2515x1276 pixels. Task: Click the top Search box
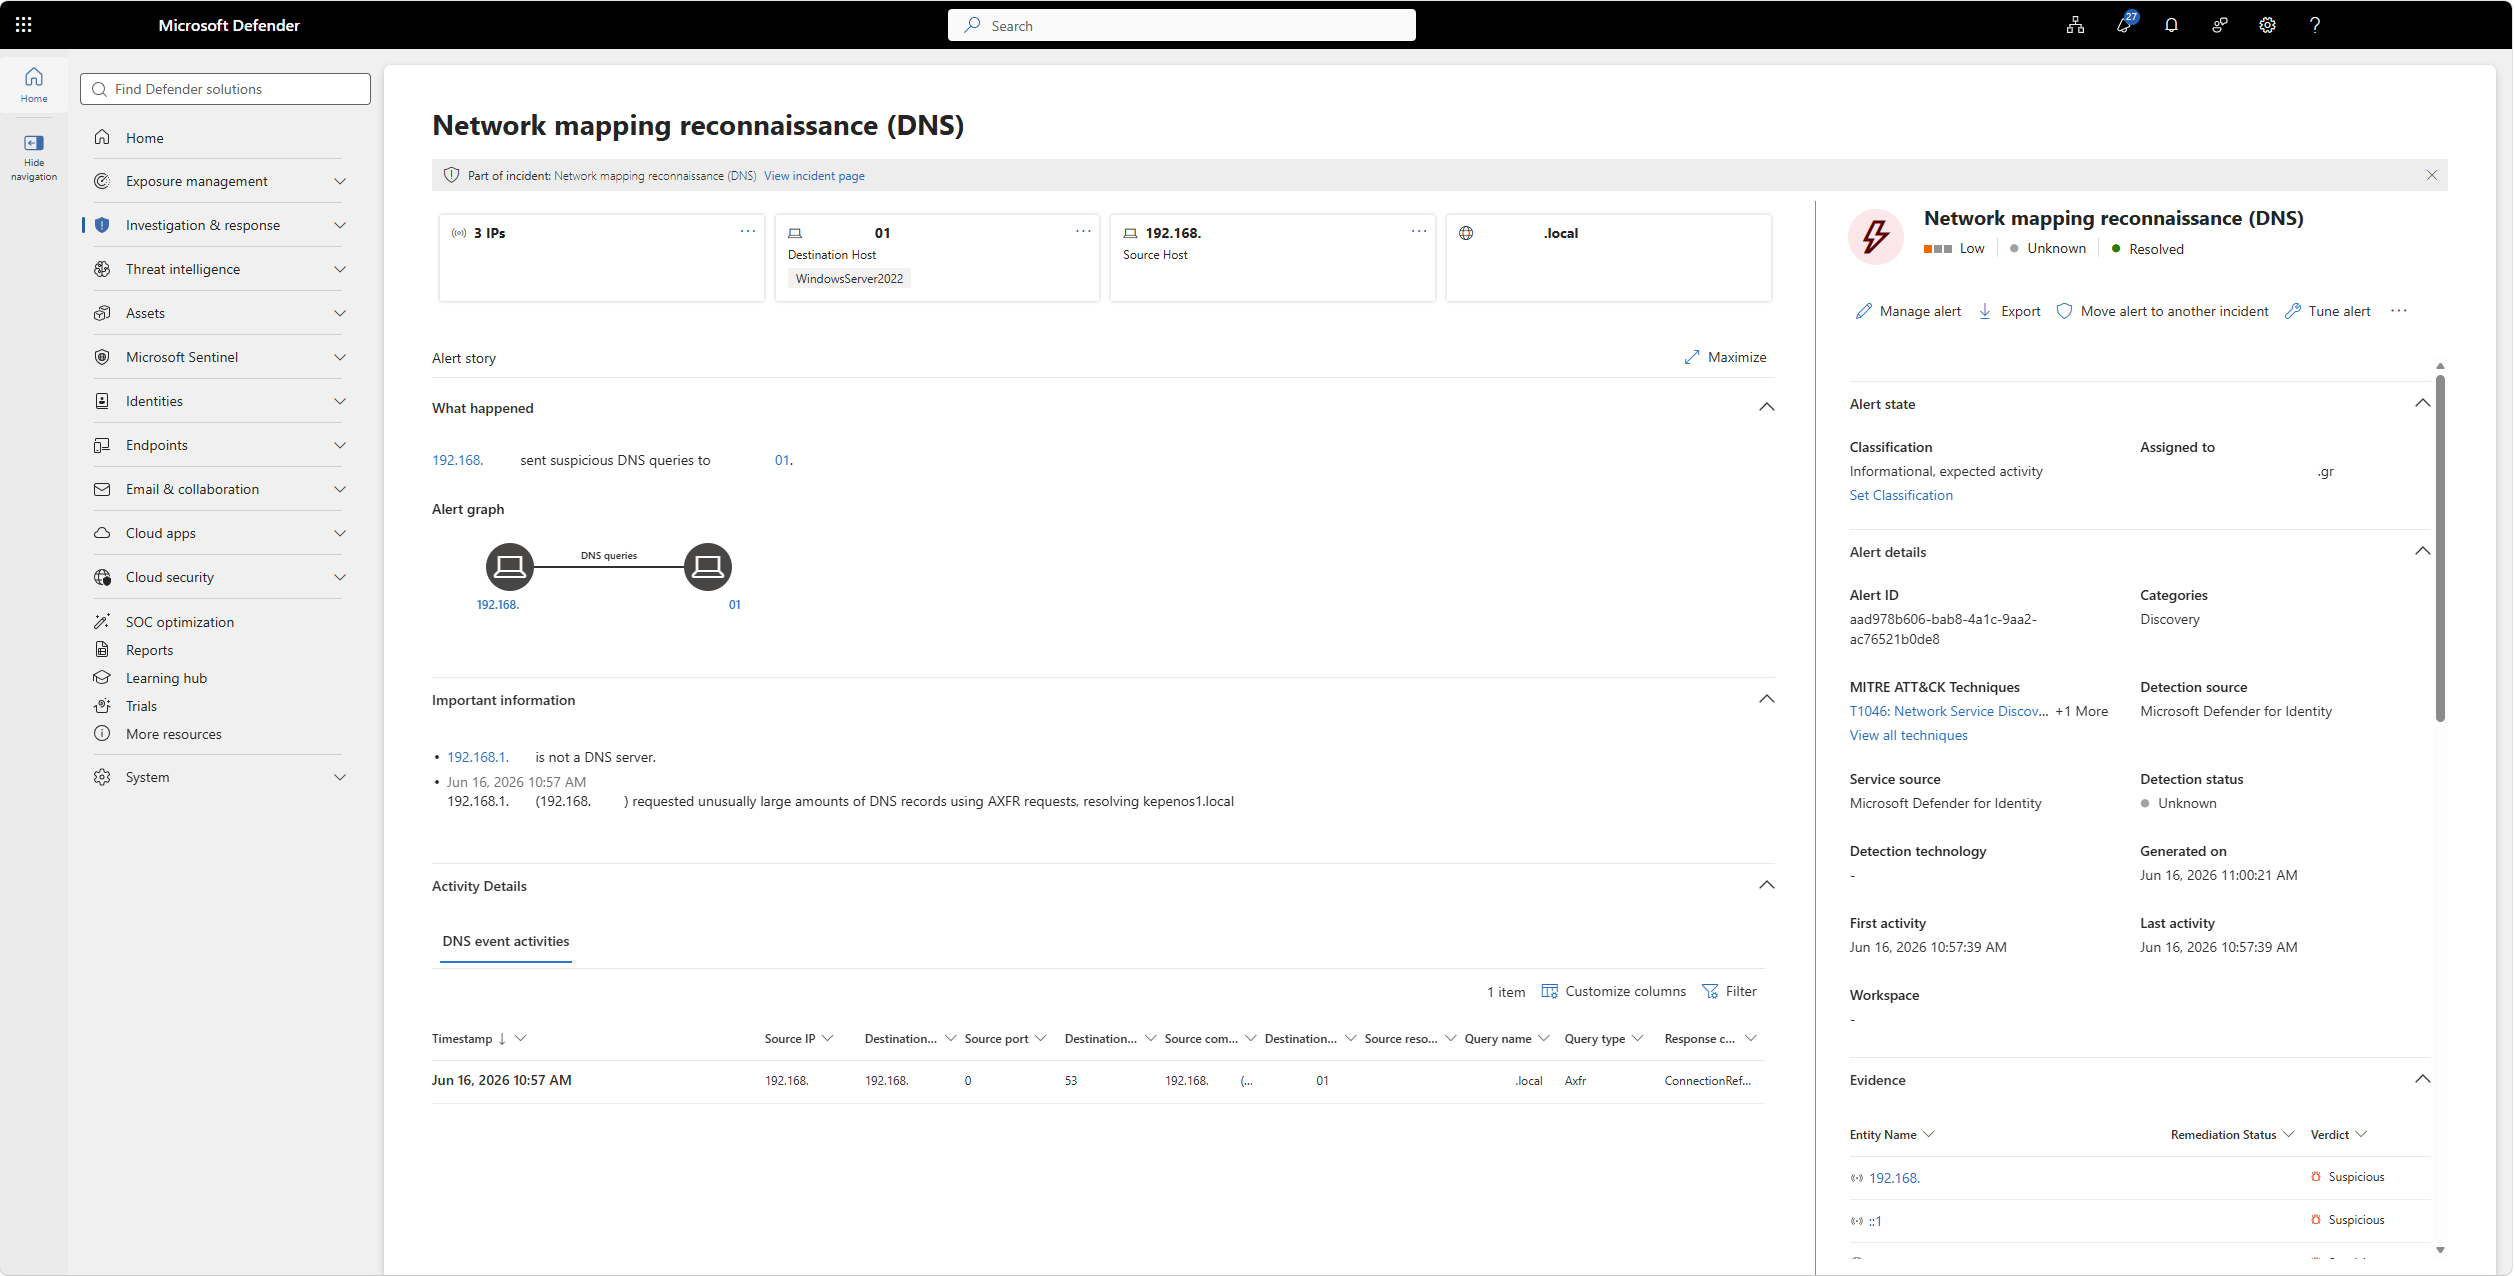click(x=1181, y=25)
